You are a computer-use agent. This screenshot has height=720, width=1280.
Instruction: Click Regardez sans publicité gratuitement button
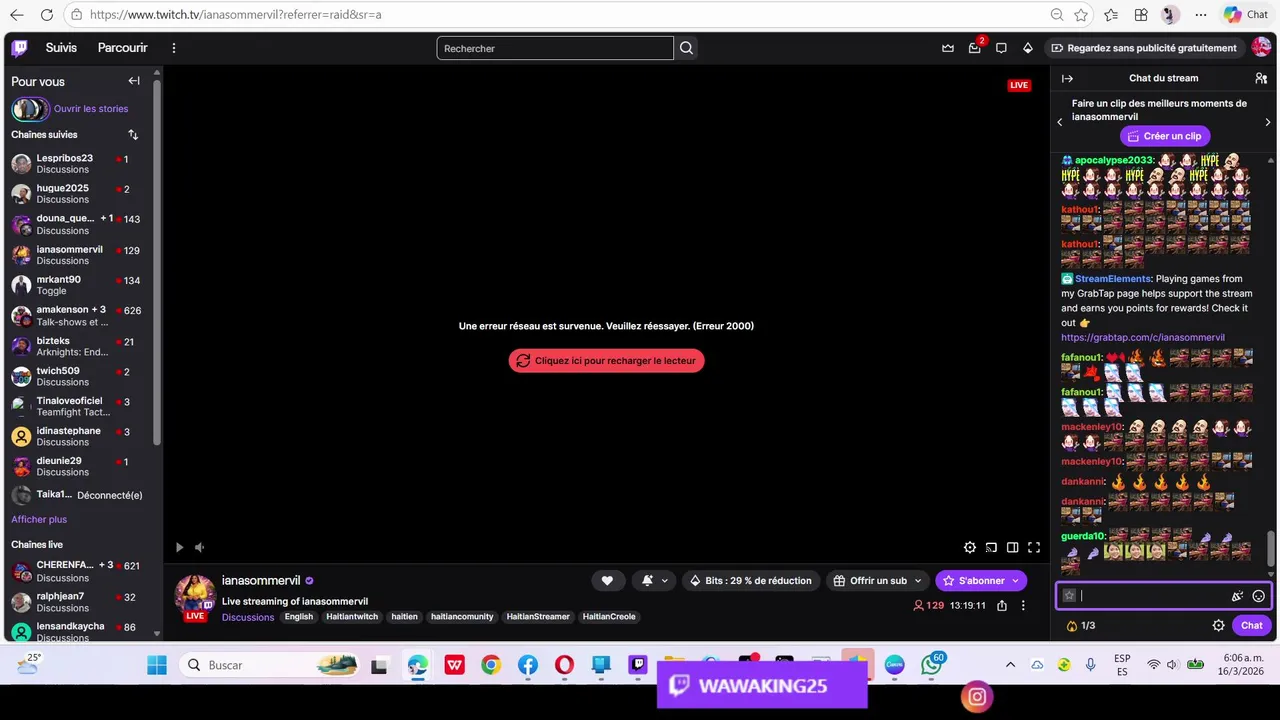point(1143,48)
